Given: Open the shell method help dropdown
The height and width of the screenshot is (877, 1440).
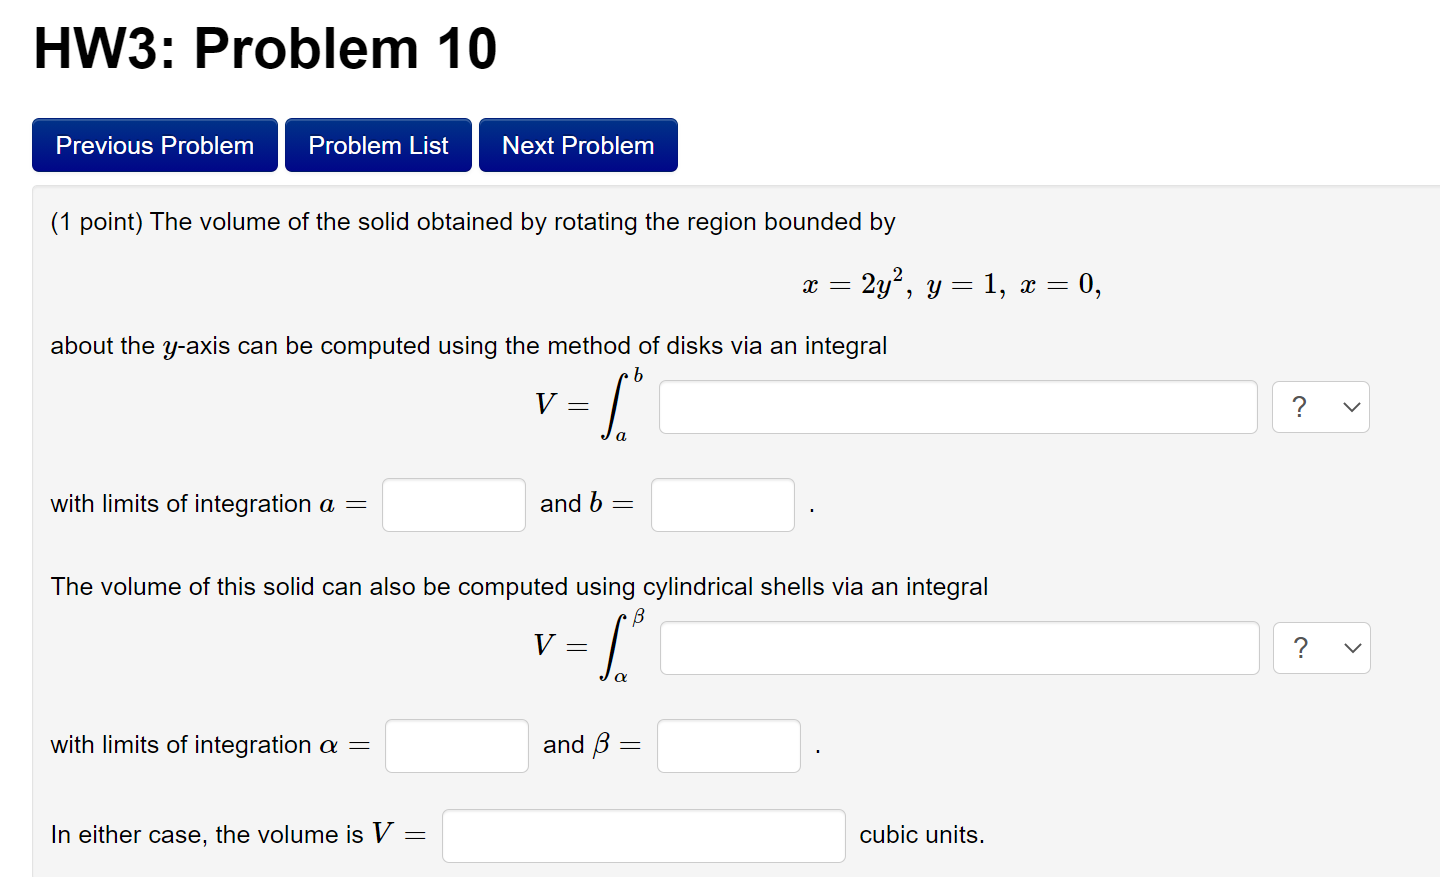Looking at the screenshot, I should point(1321,648).
